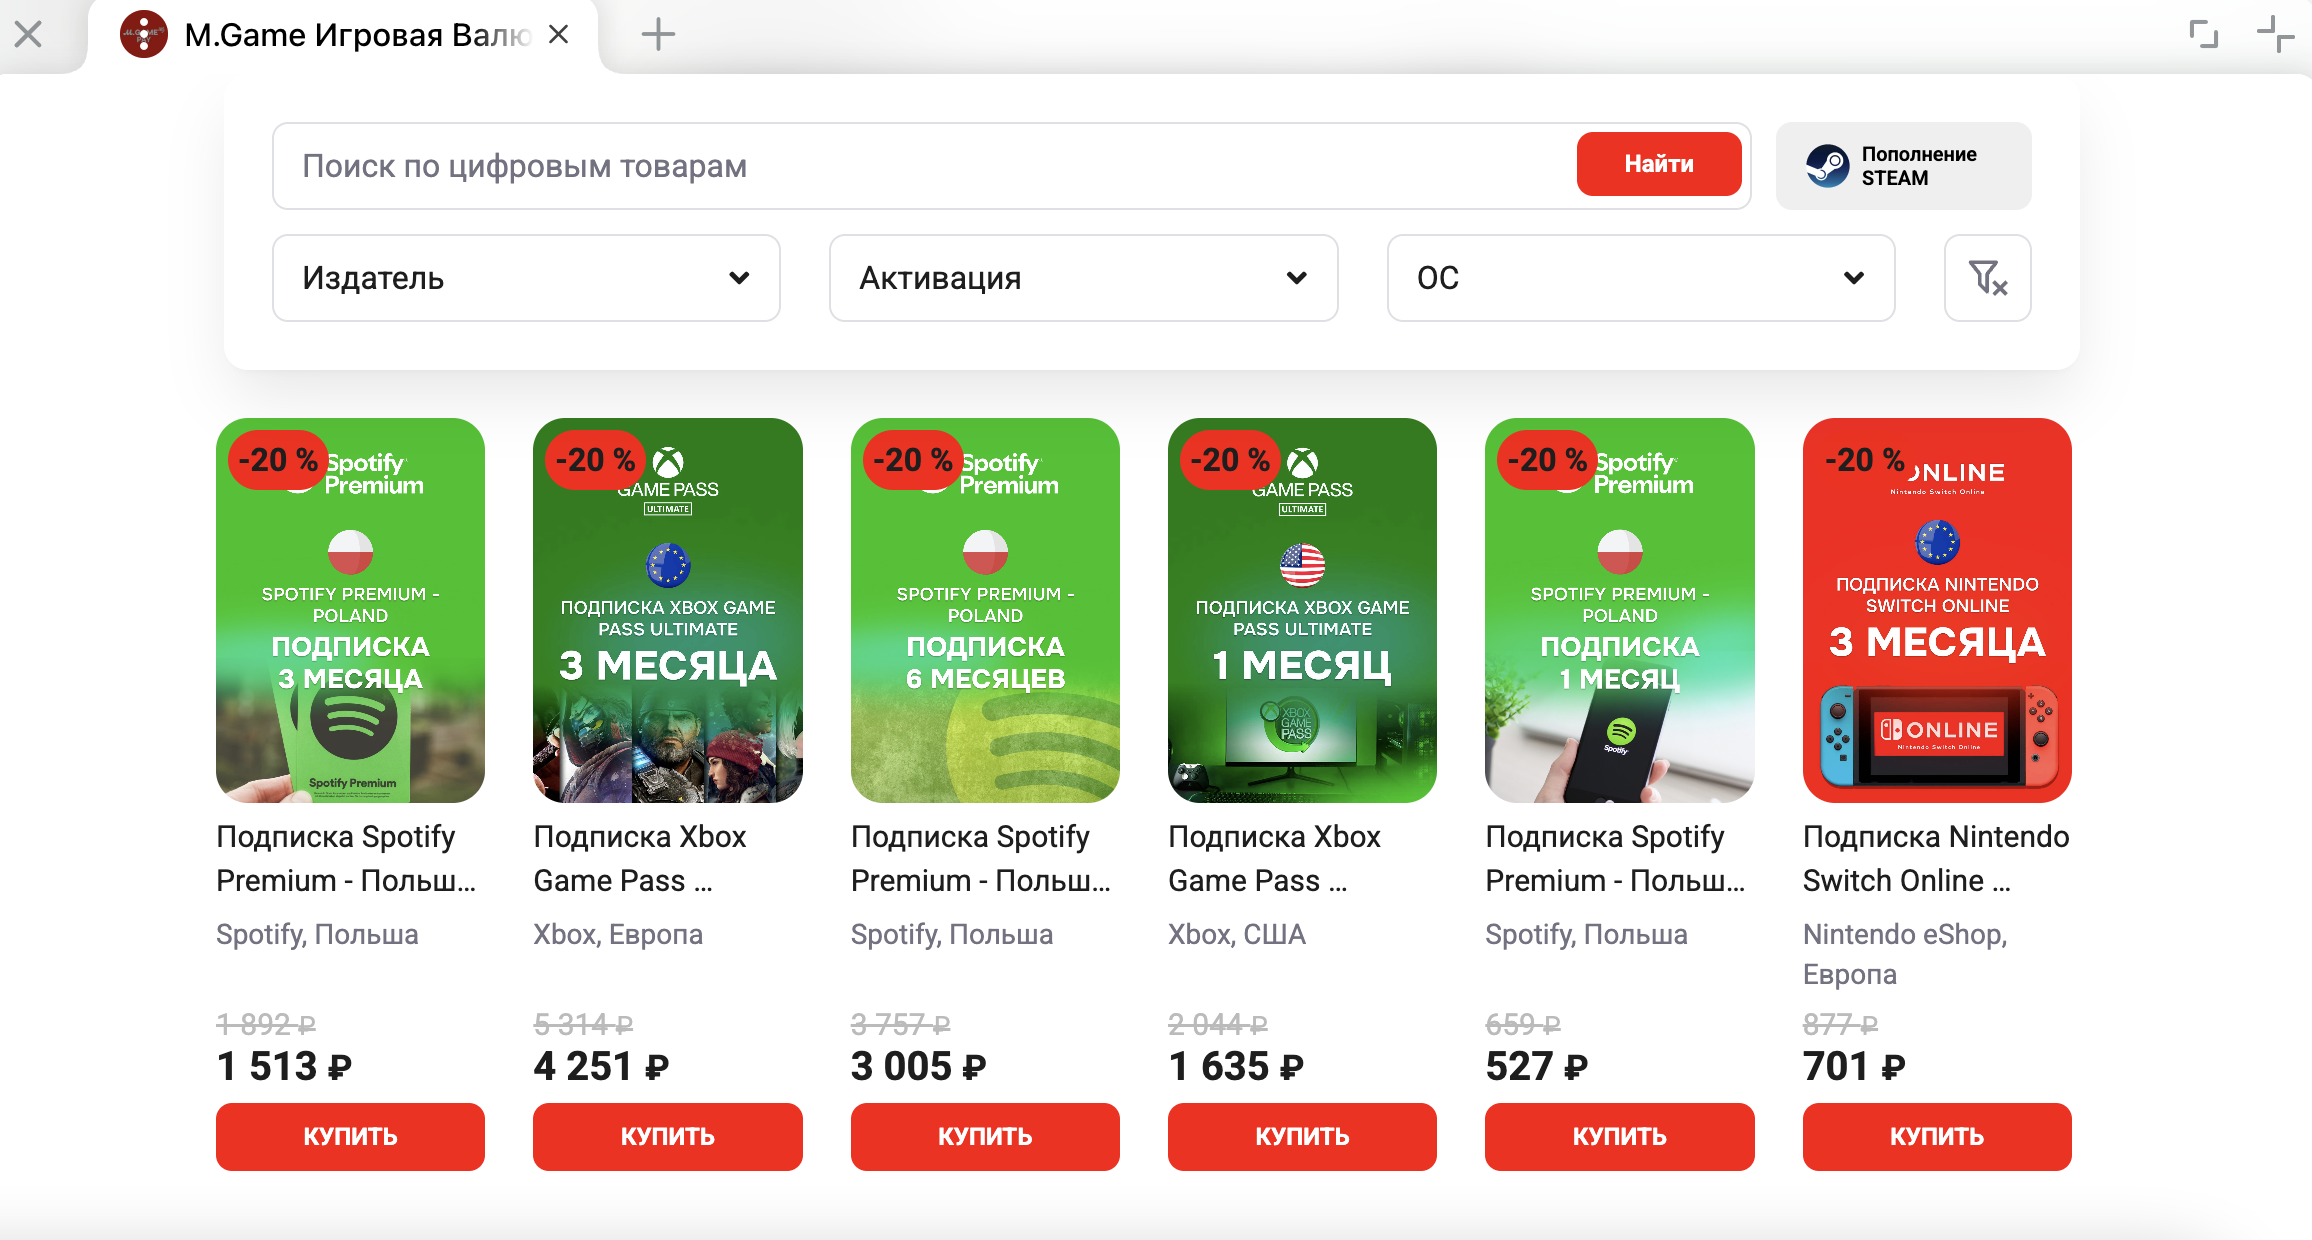
Task: Click the collapse arrows icon at top right
Action: coord(2275,35)
